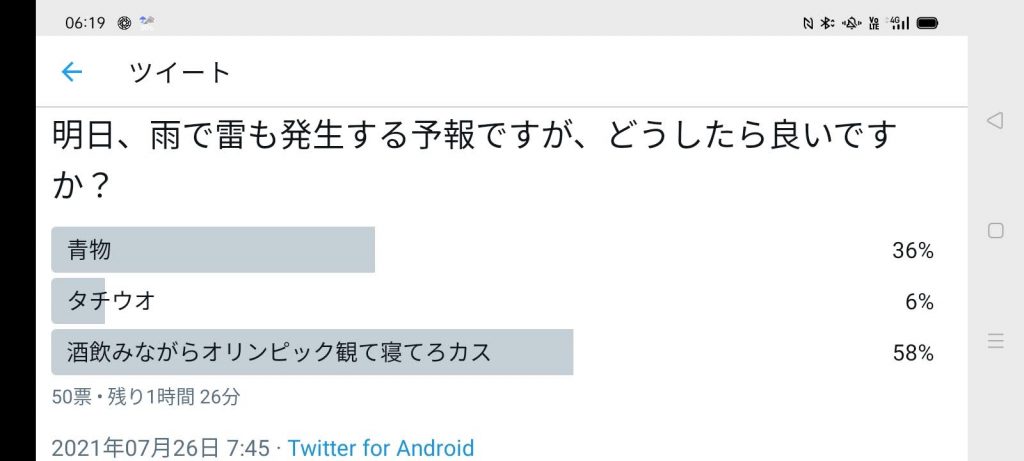Tap the round aperture notification icon
The height and width of the screenshot is (461, 1024).
pos(124,23)
